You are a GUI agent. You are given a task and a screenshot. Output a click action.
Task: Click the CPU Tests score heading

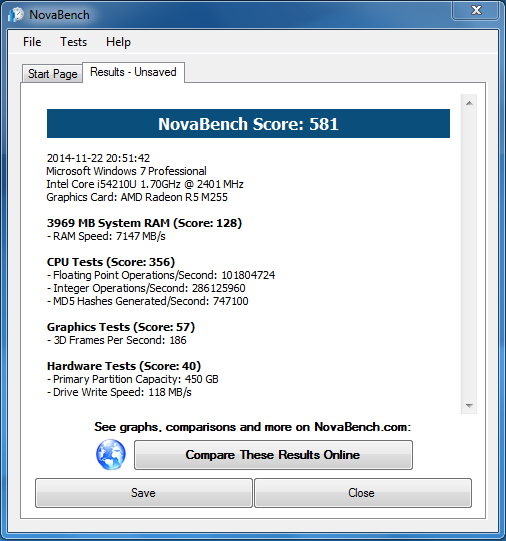[111, 262]
